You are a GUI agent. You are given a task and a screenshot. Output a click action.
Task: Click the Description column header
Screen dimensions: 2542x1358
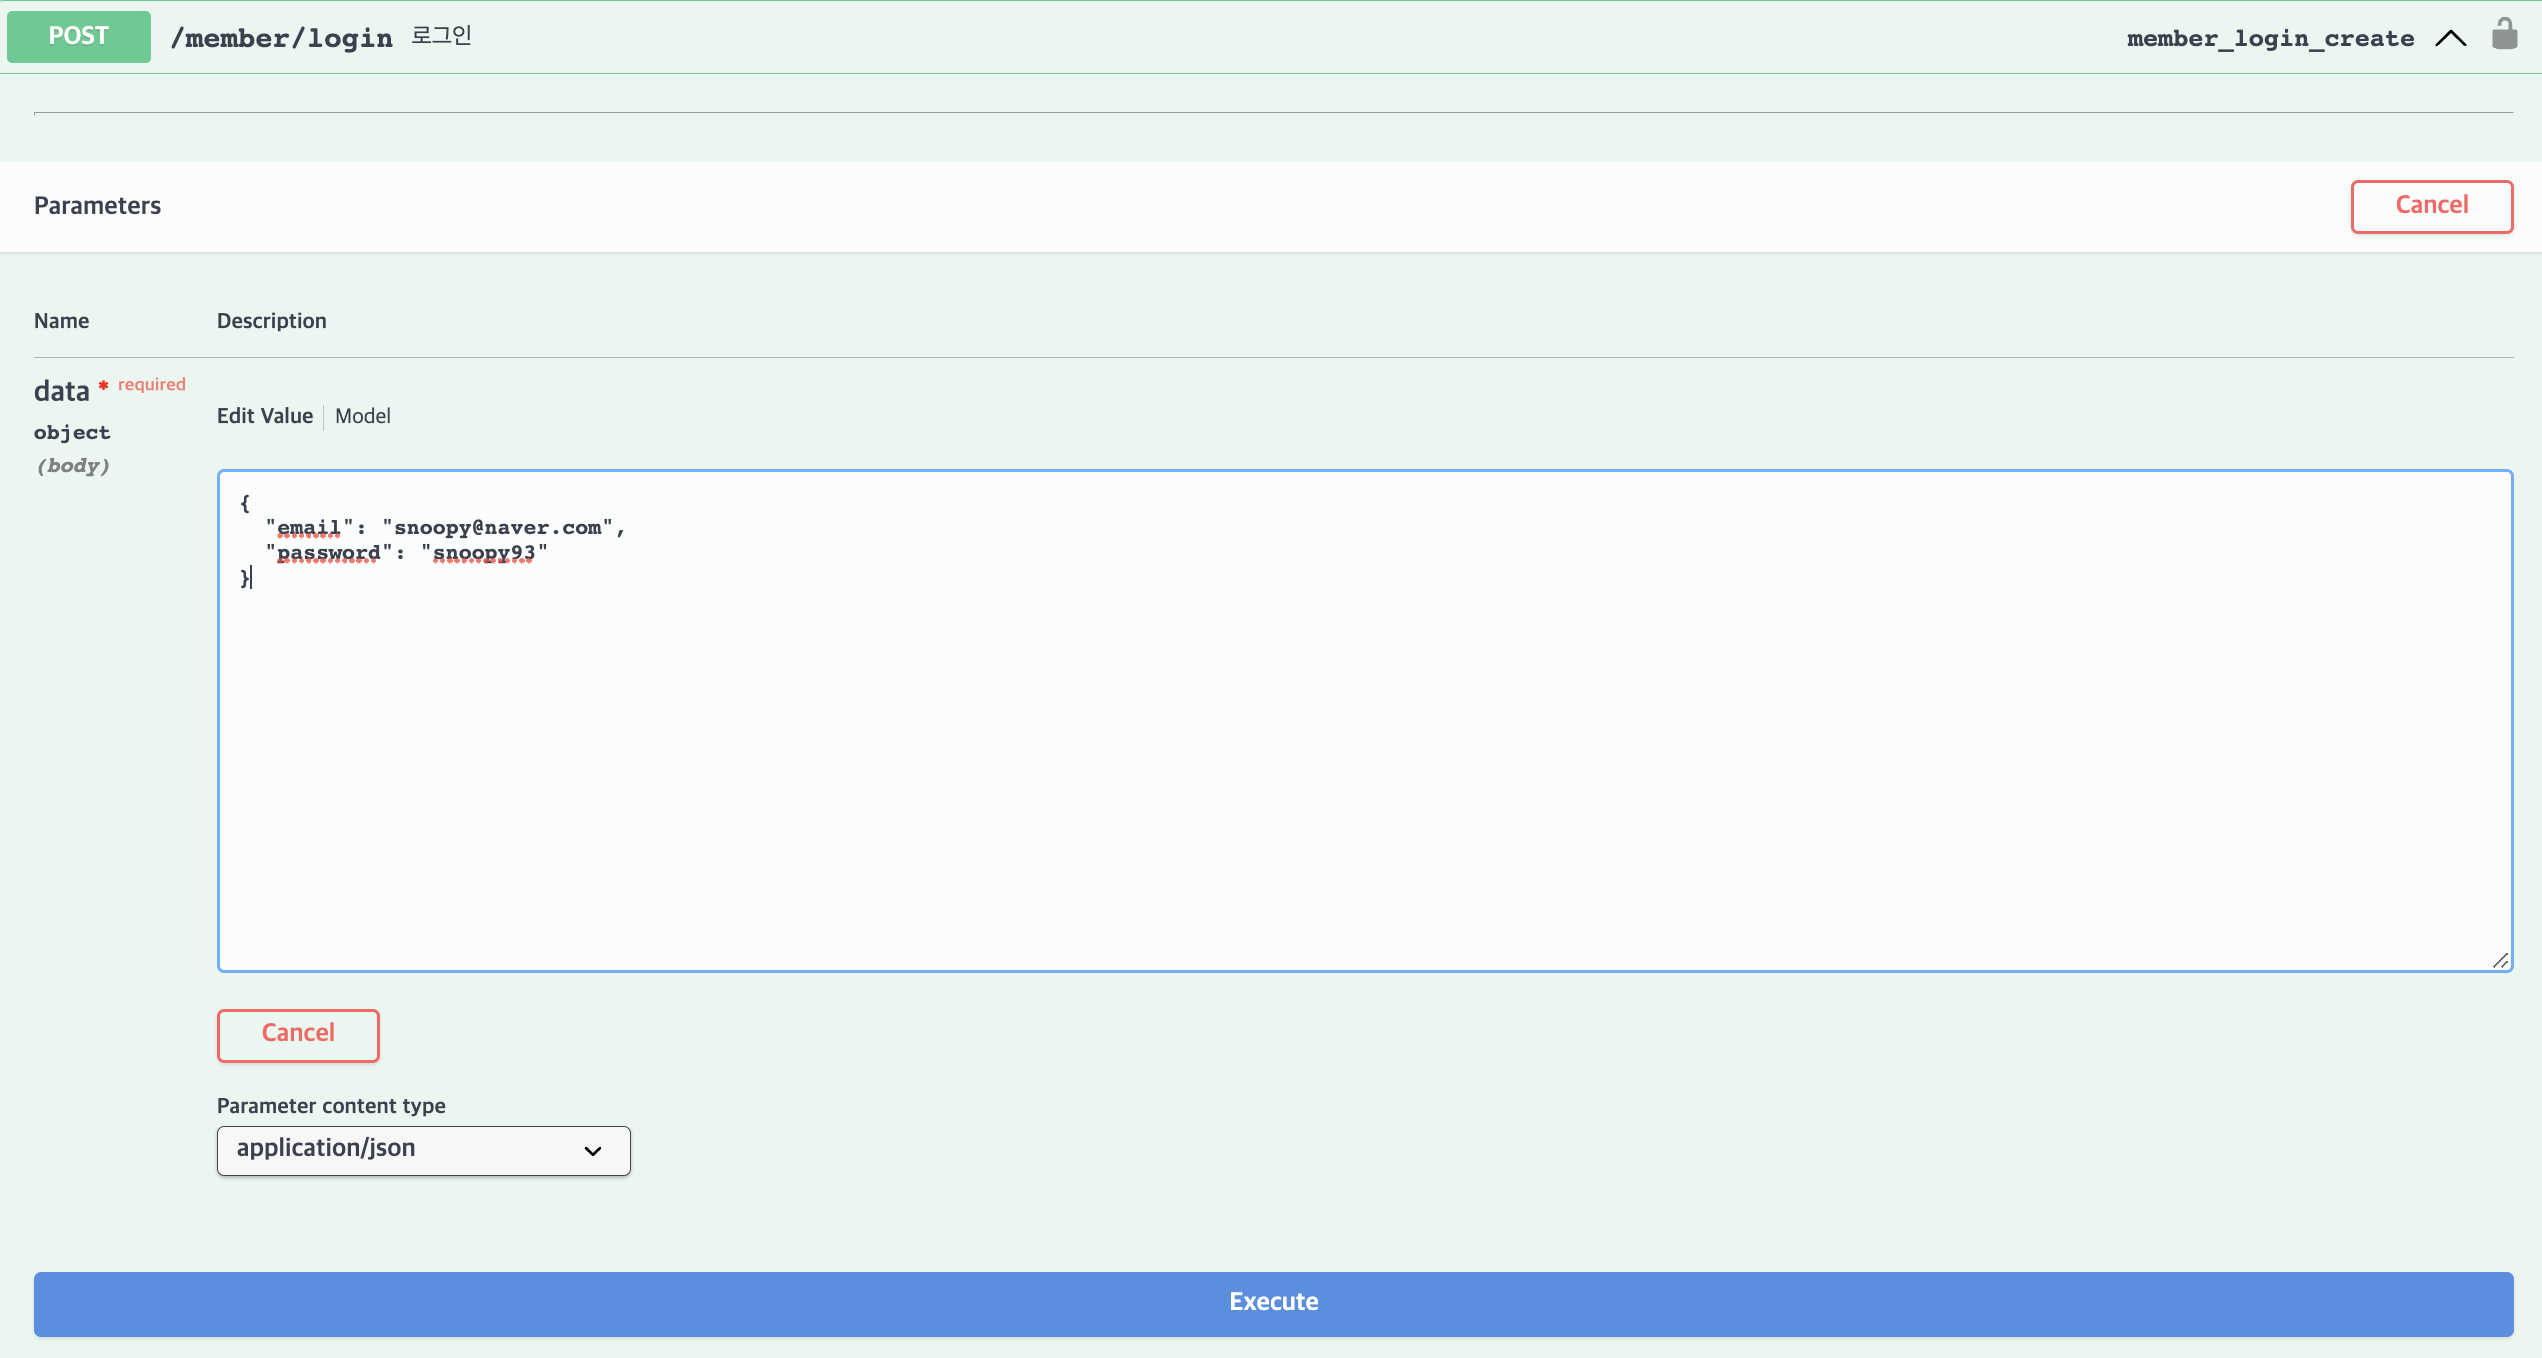[x=271, y=321]
